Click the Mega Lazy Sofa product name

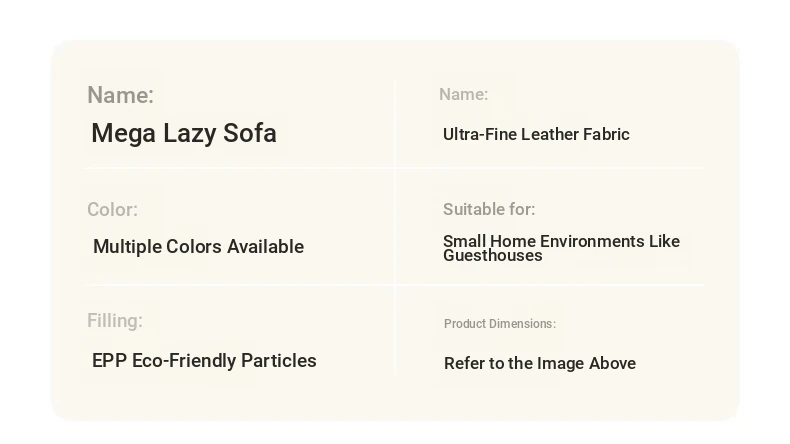184,134
